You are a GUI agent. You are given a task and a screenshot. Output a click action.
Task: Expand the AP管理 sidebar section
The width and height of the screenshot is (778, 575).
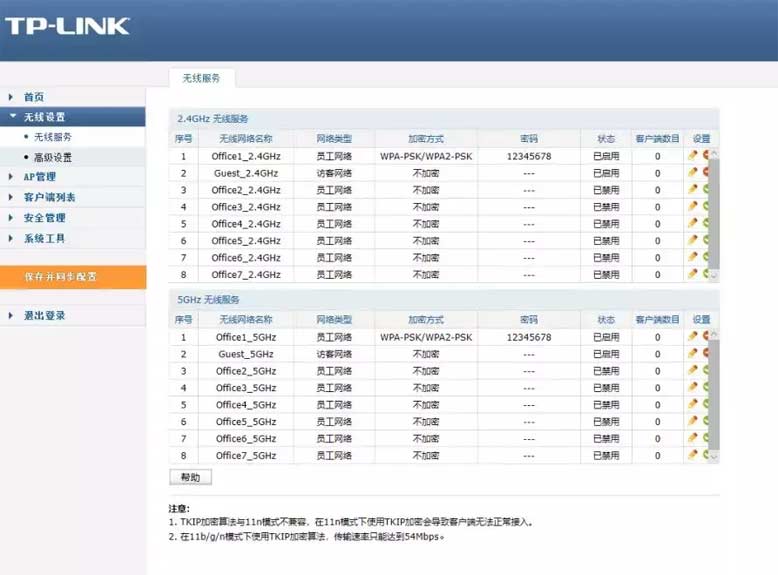[11, 177]
